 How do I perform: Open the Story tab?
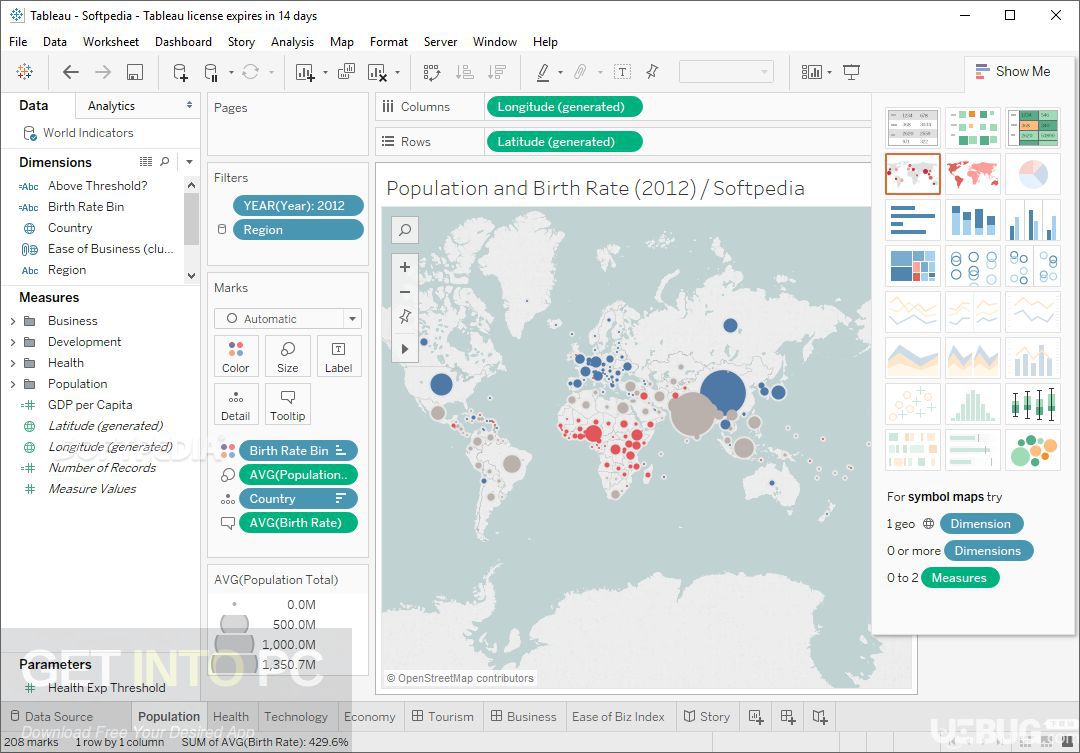pyautogui.click(x=707, y=716)
